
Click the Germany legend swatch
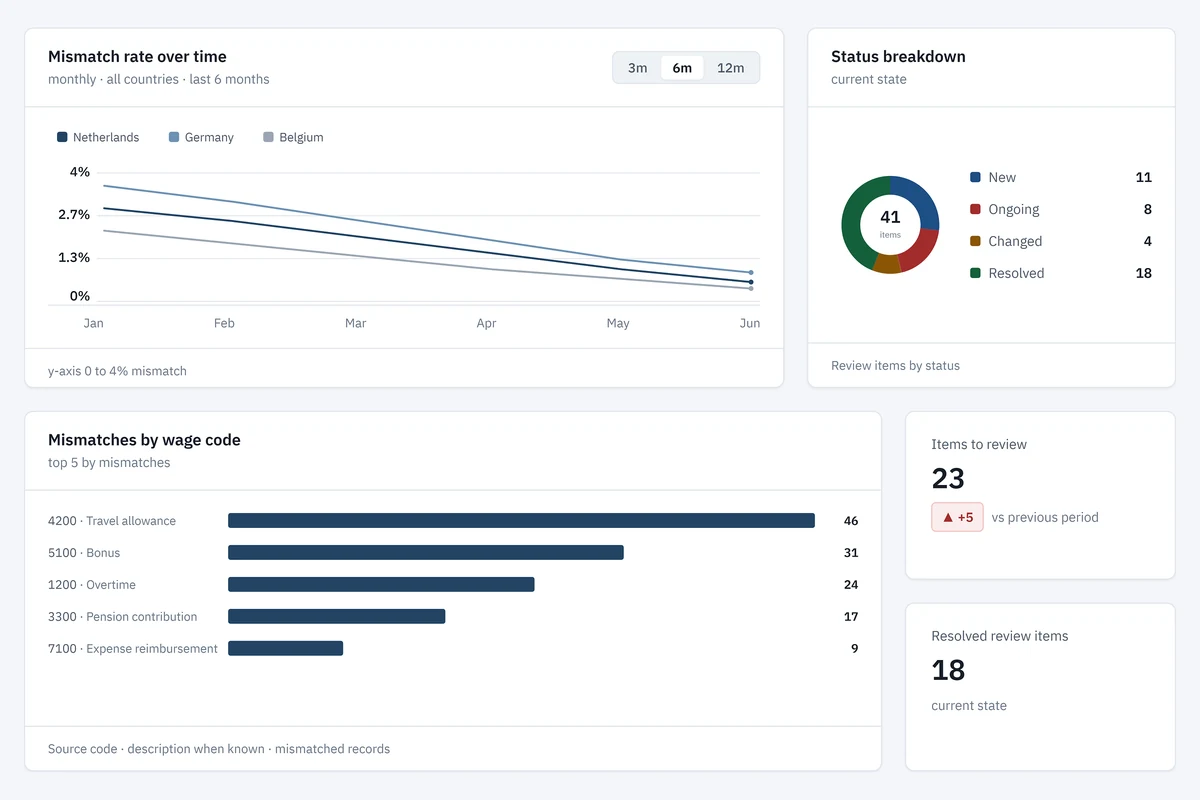[x=174, y=137]
